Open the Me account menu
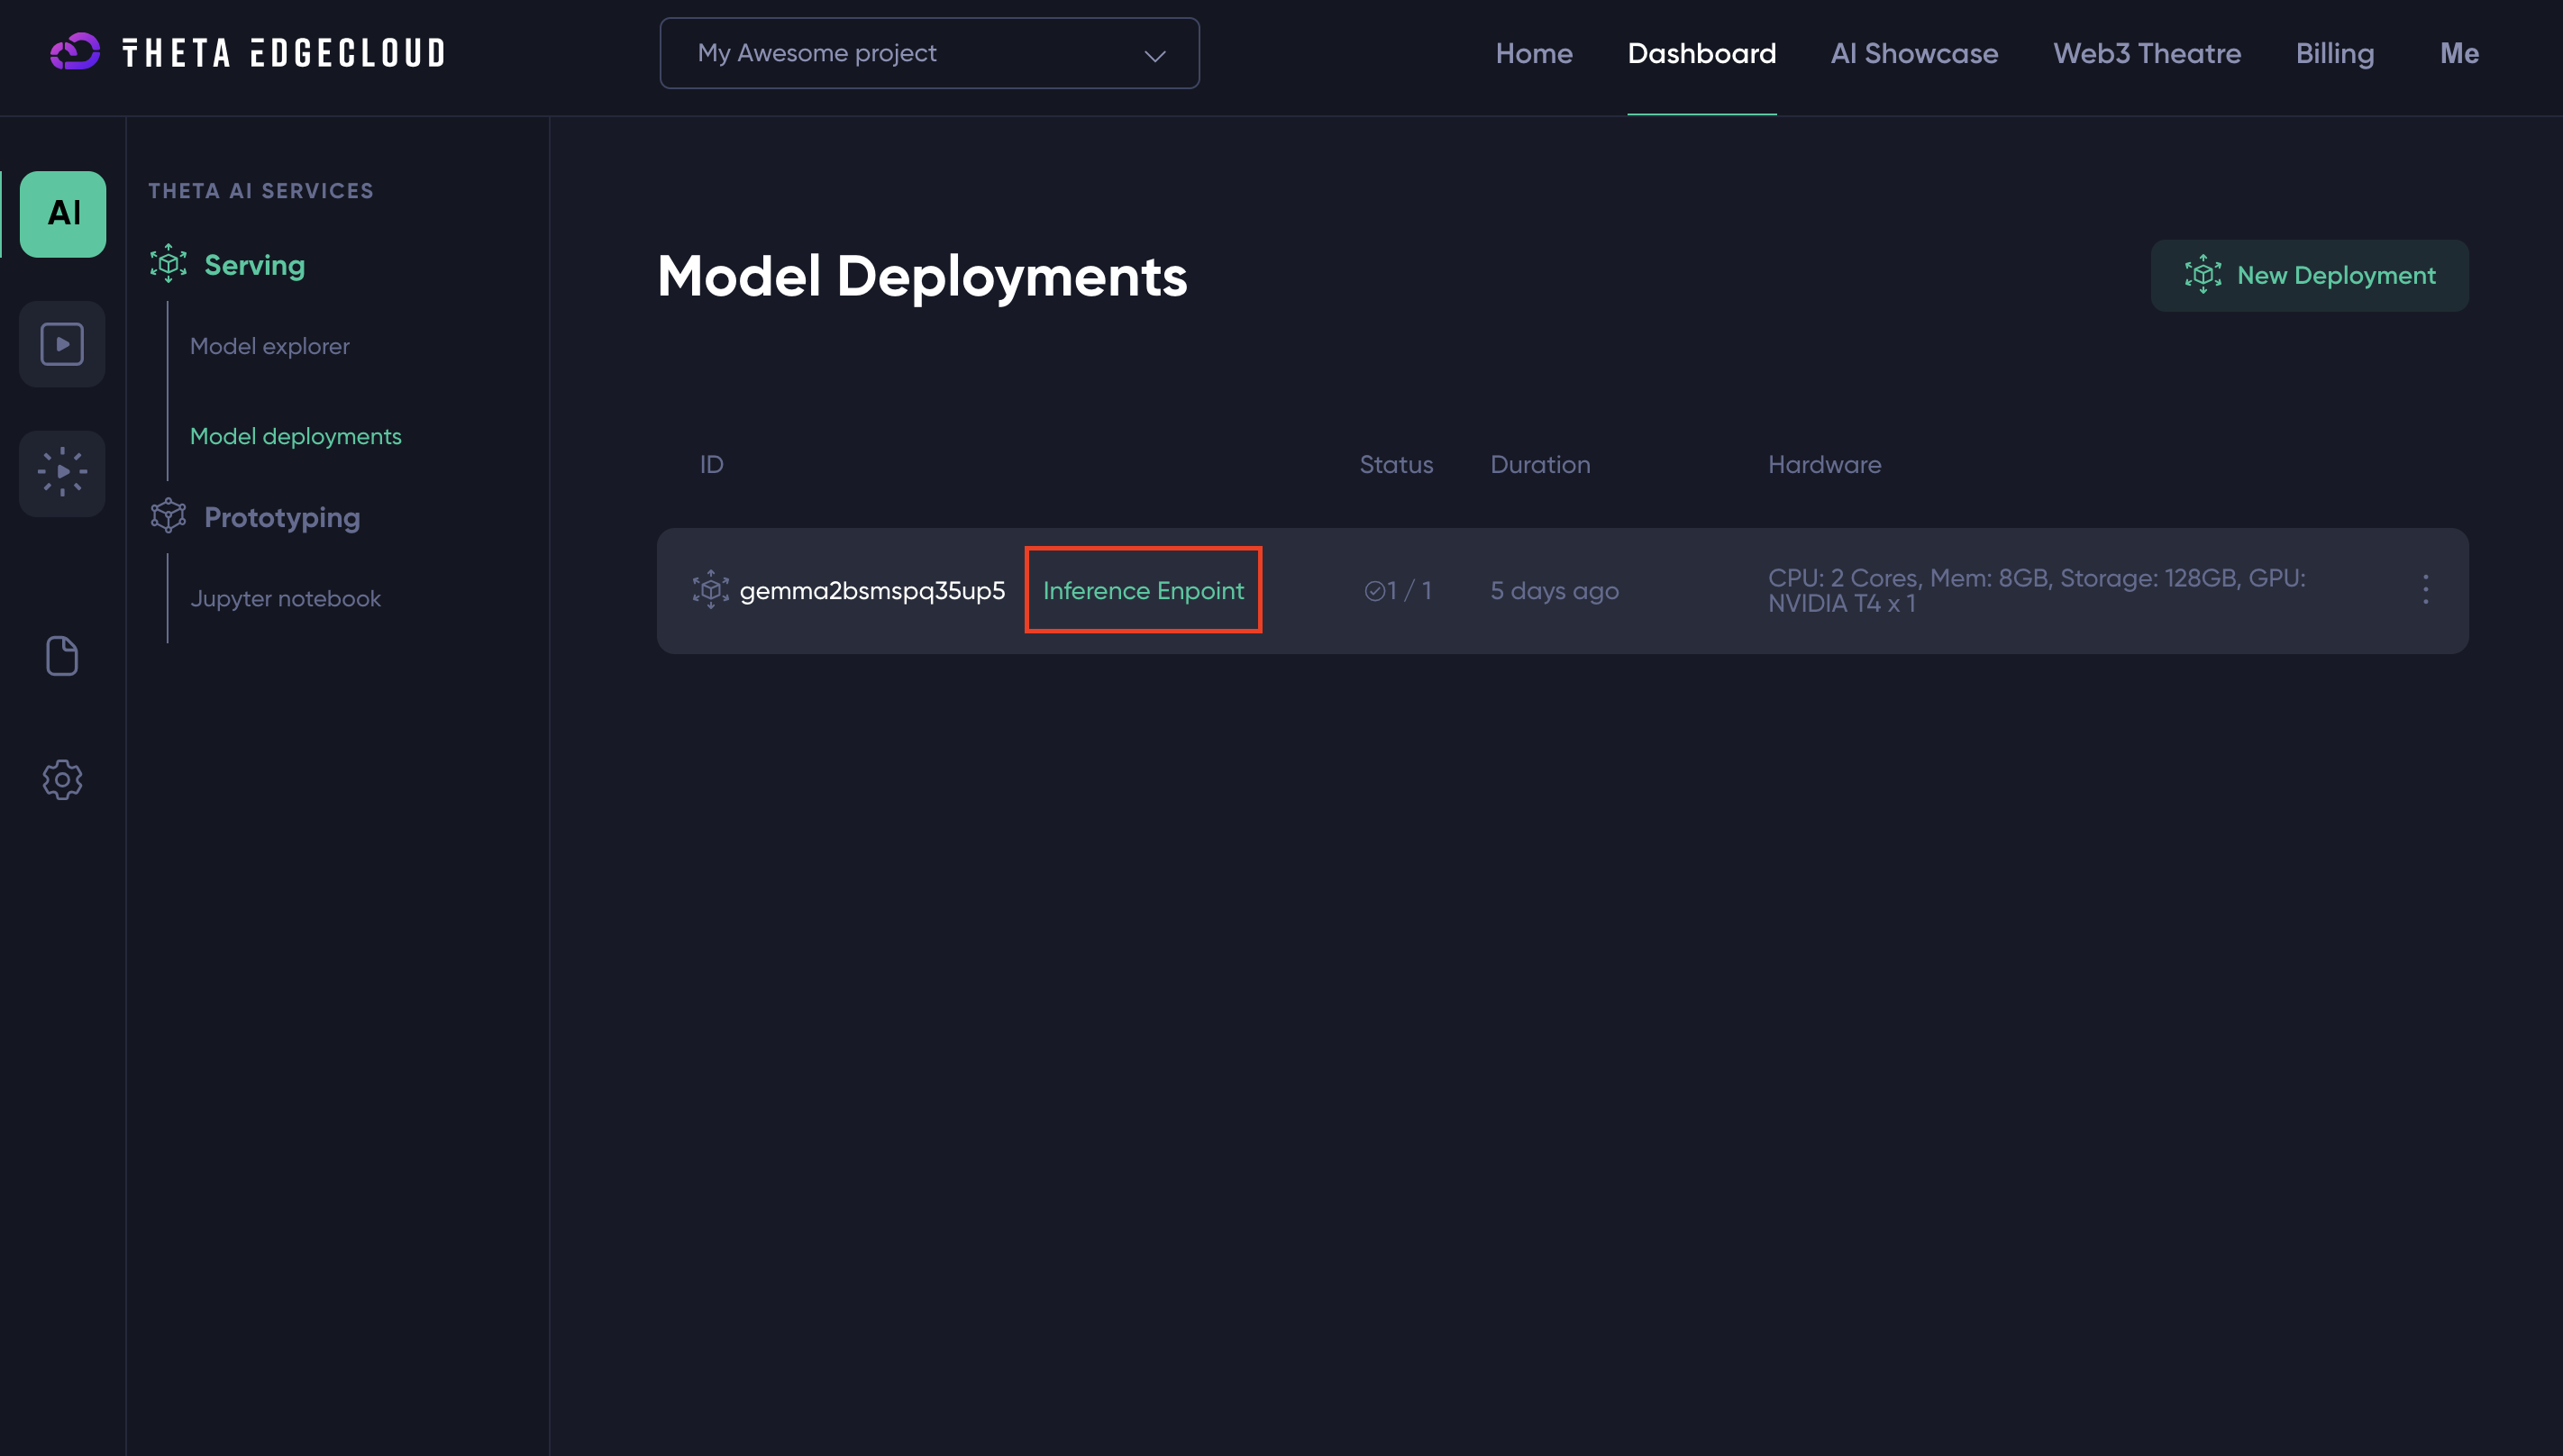Viewport: 2563px width, 1456px height. pos(2459,53)
